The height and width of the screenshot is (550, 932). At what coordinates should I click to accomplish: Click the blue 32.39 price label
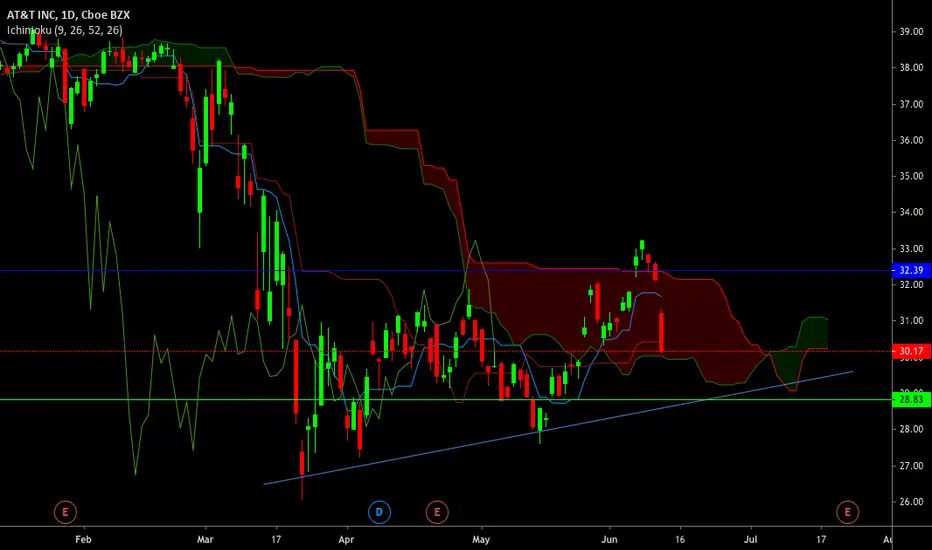[911, 271]
